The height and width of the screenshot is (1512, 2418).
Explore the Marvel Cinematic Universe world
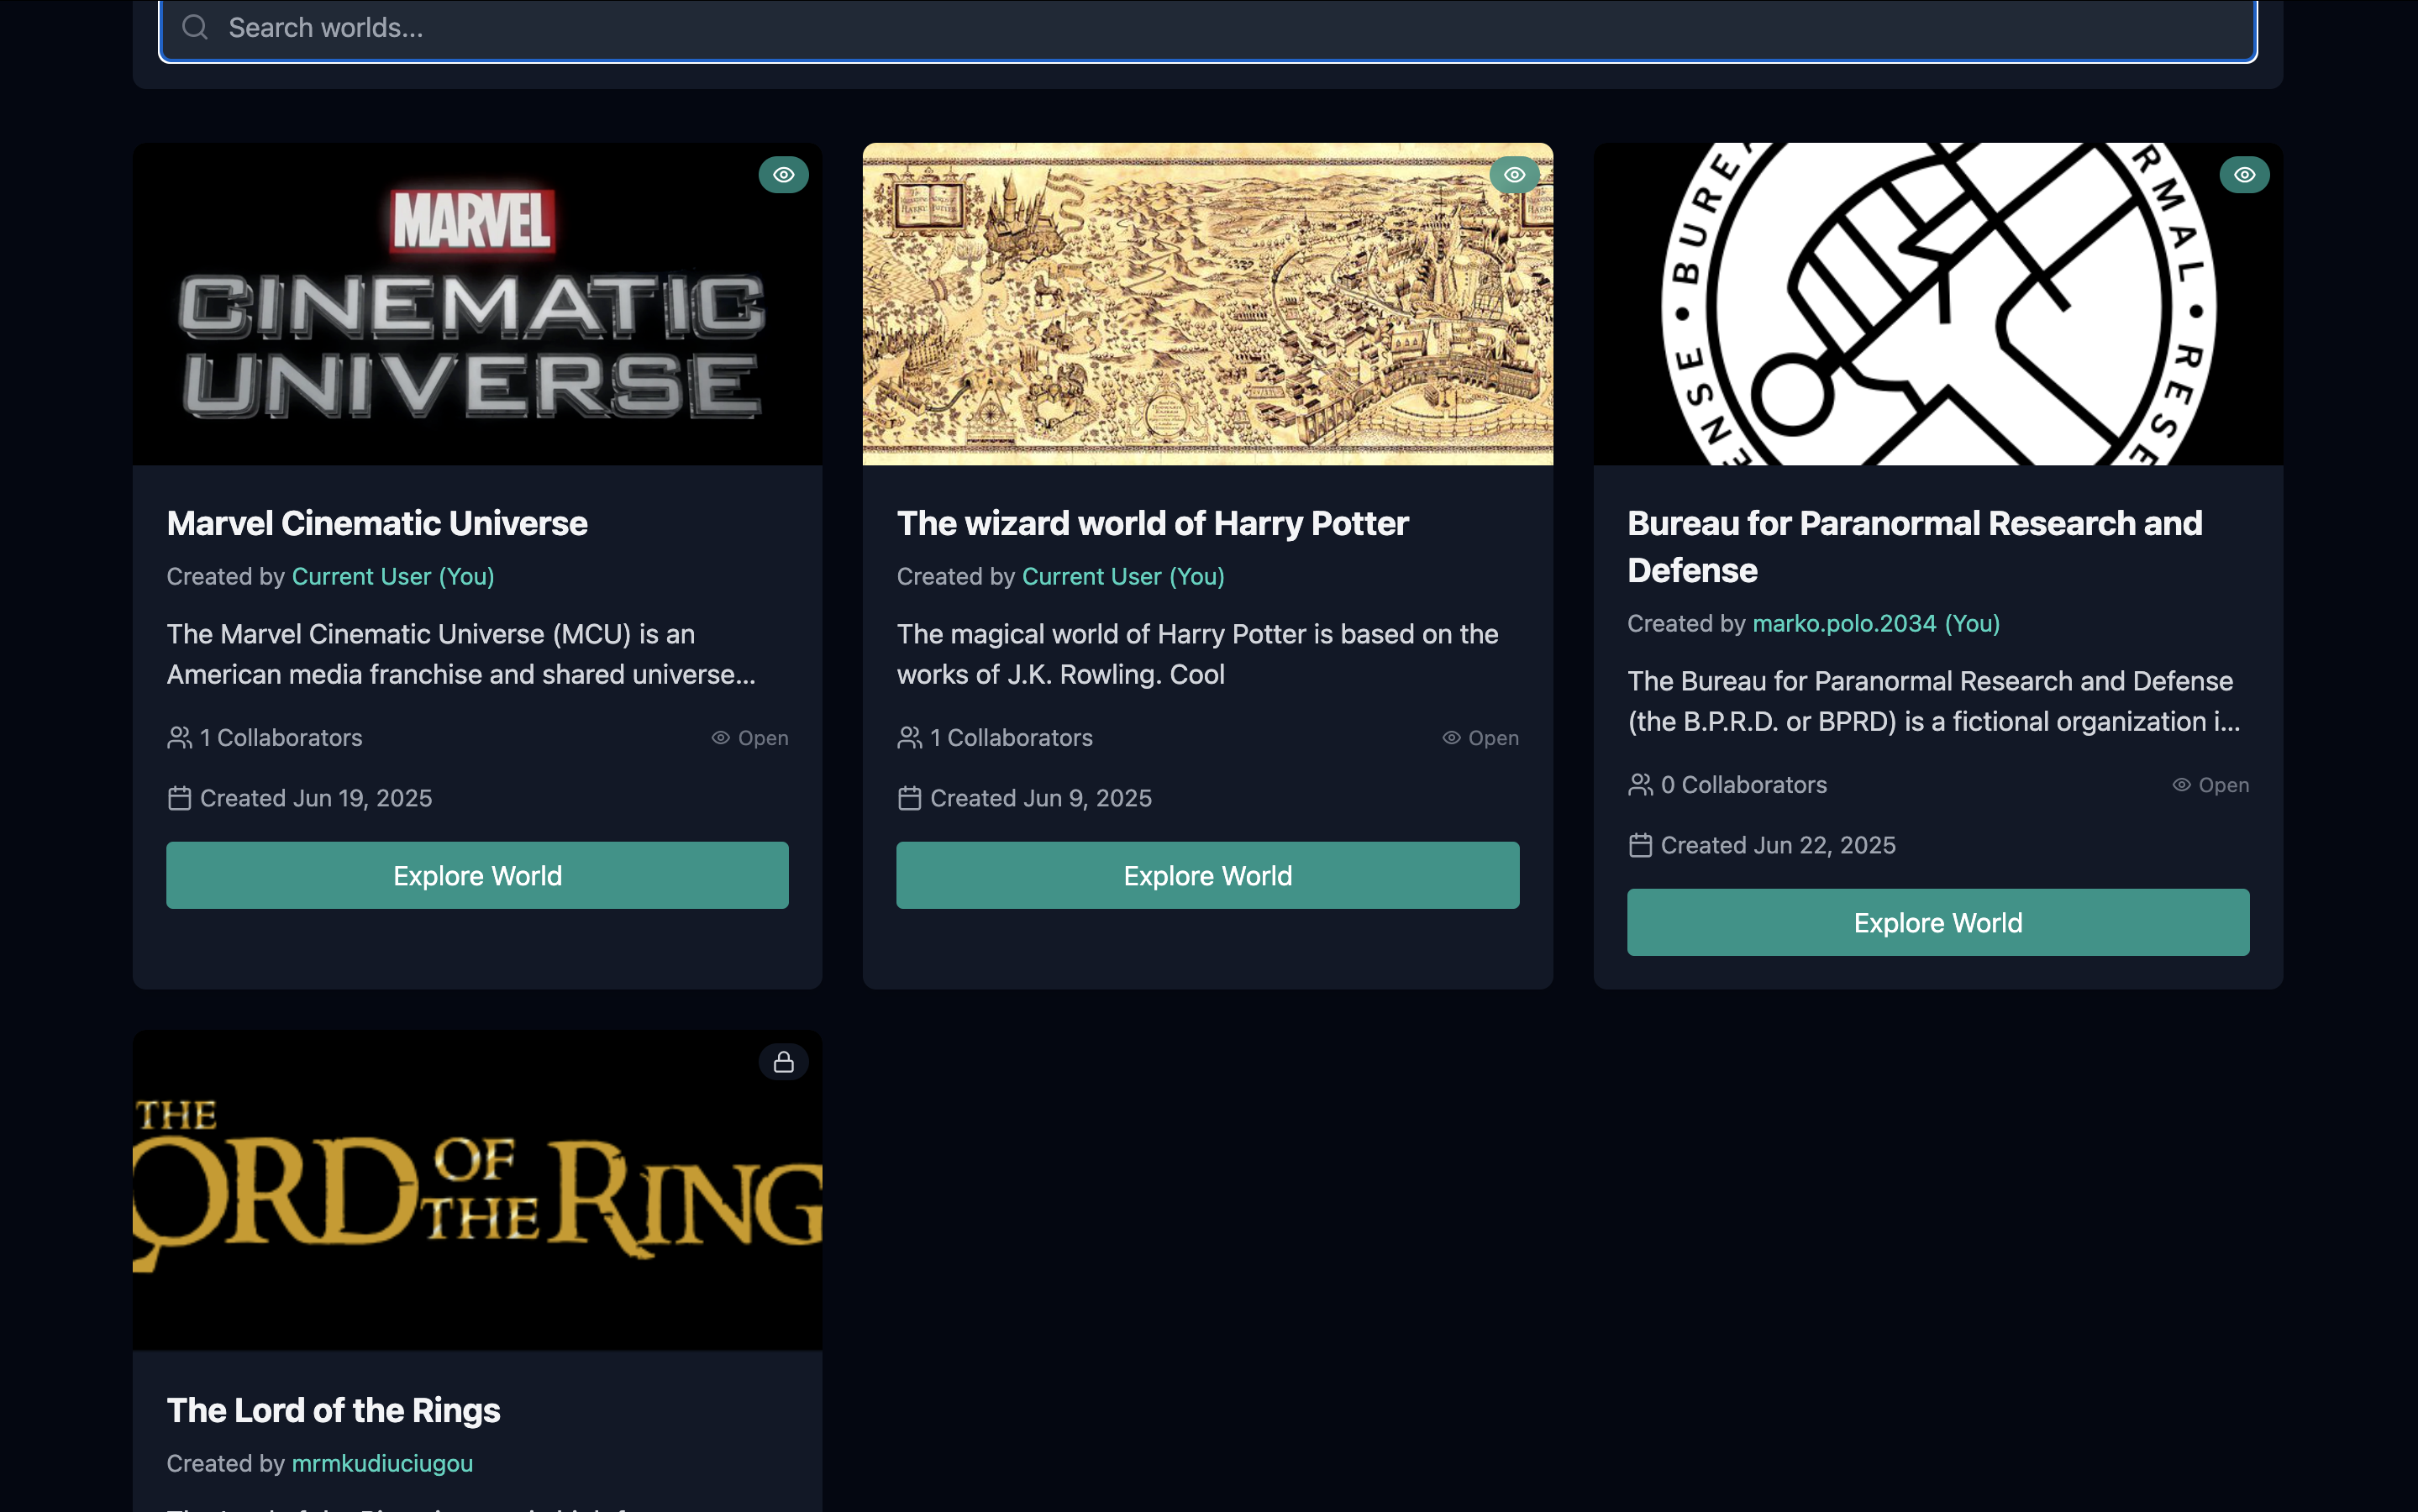coord(477,875)
